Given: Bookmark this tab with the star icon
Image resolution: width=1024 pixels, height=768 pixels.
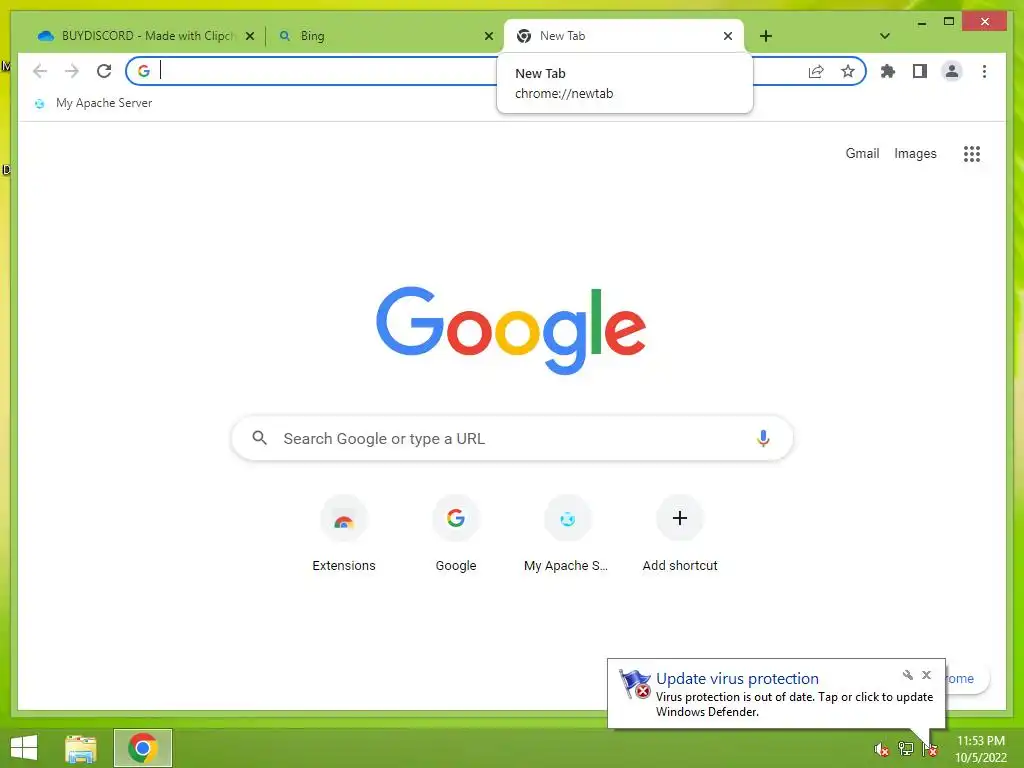Looking at the screenshot, I should pyautogui.click(x=848, y=71).
